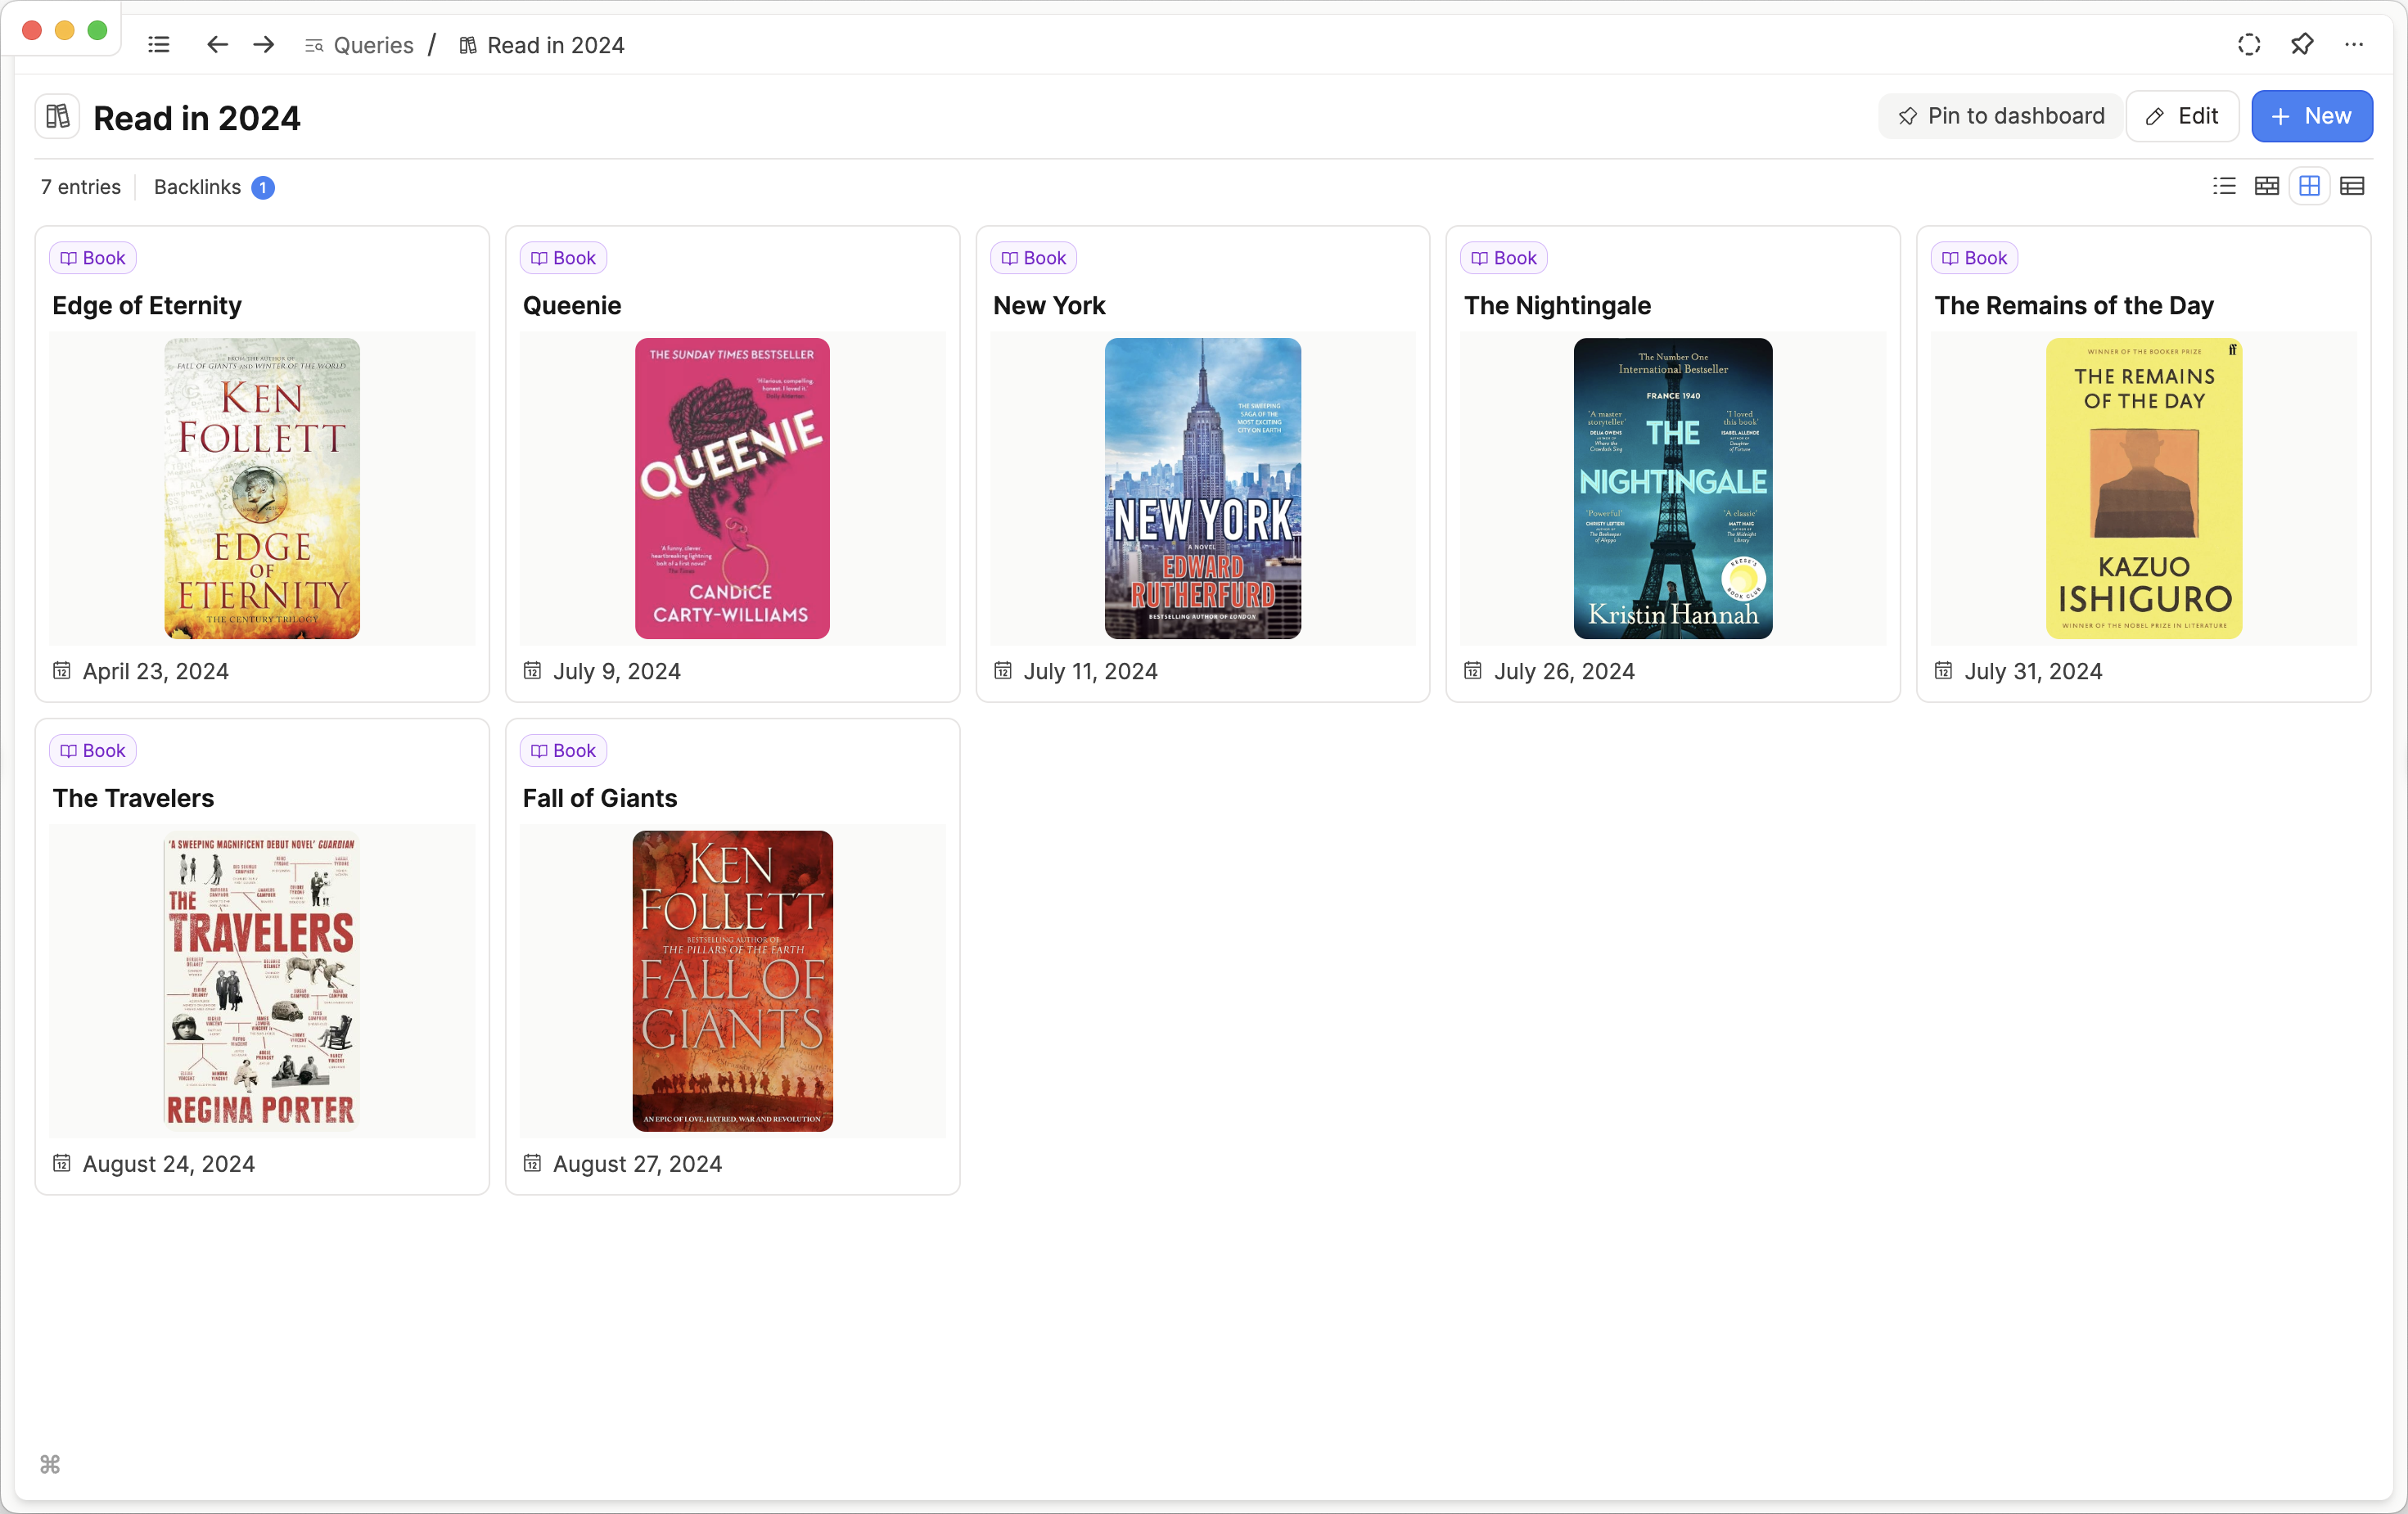Click the Book tag on Fall of Giants
This screenshot has height=1514, width=2408.
(x=563, y=751)
